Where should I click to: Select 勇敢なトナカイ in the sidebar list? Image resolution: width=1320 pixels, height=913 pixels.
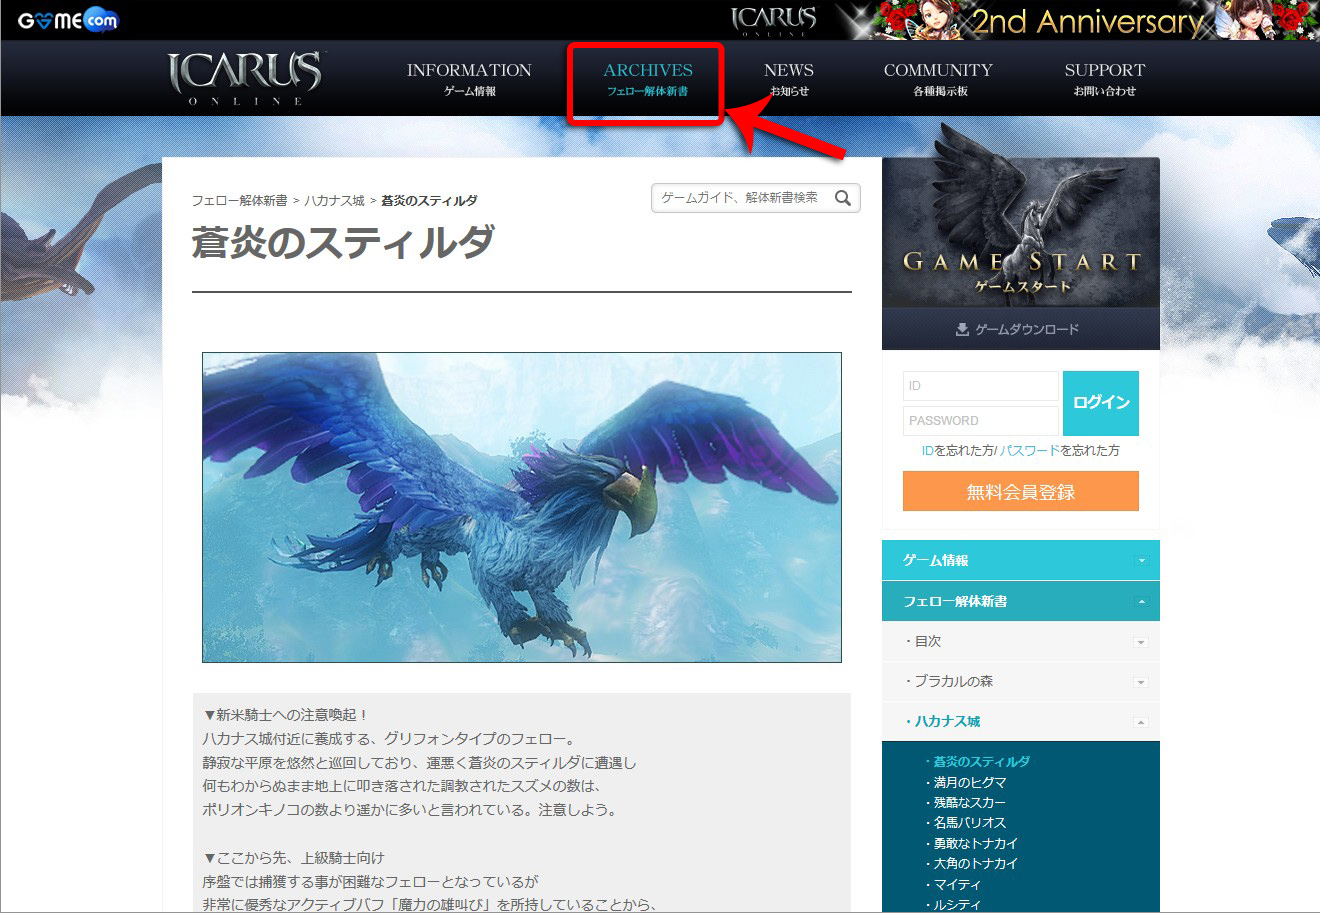tap(976, 844)
